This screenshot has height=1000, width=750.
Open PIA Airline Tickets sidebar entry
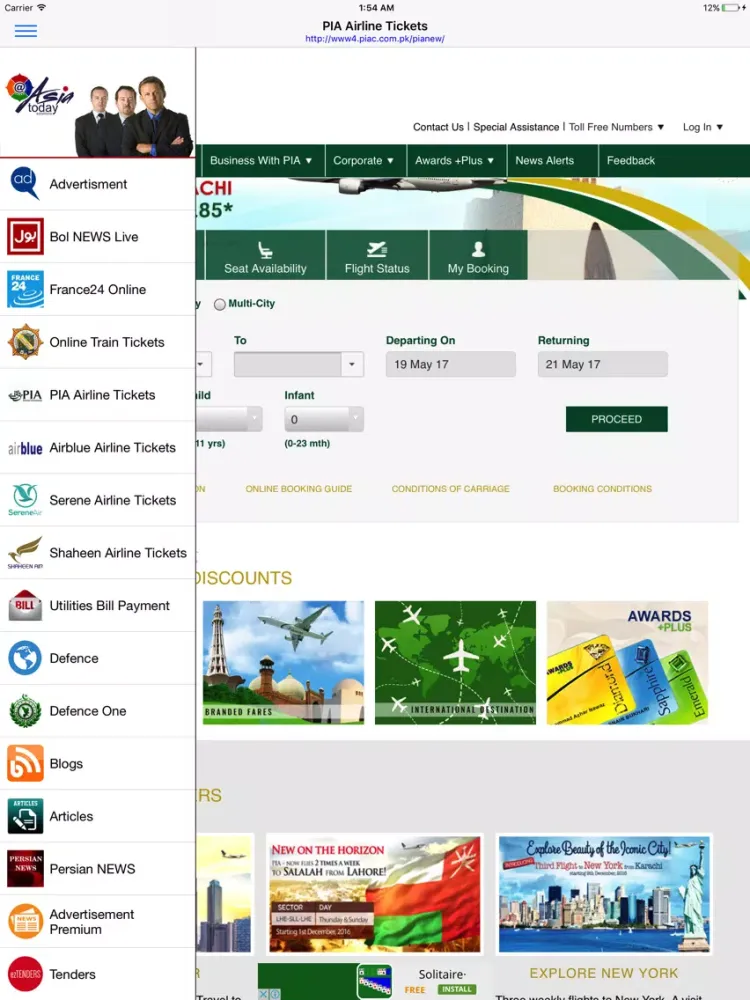tap(98, 395)
